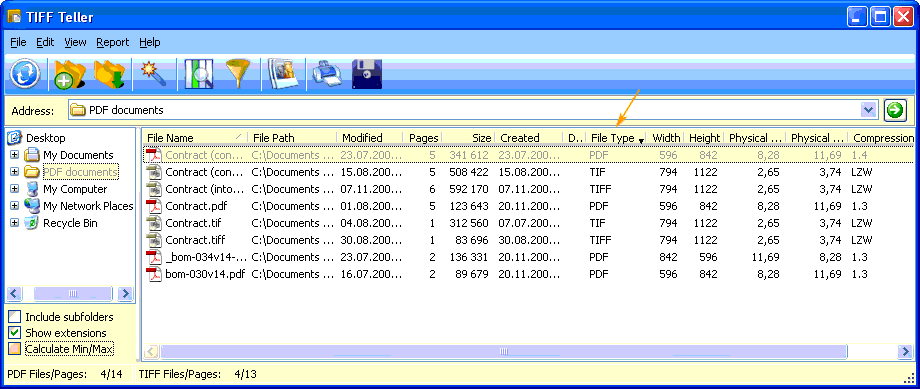The height and width of the screenshot is (389, 920).
Task: Open the Address dropdown arrow
Action: 868,110
